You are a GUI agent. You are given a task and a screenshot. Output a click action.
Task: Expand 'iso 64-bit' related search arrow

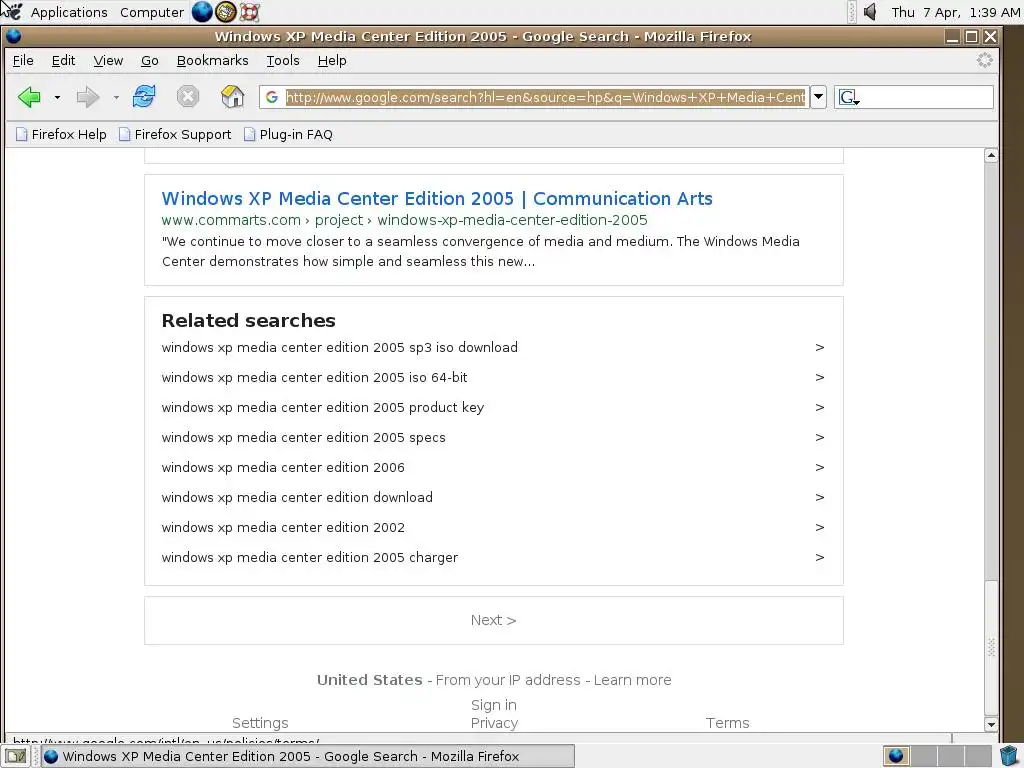tap(820, 377)
